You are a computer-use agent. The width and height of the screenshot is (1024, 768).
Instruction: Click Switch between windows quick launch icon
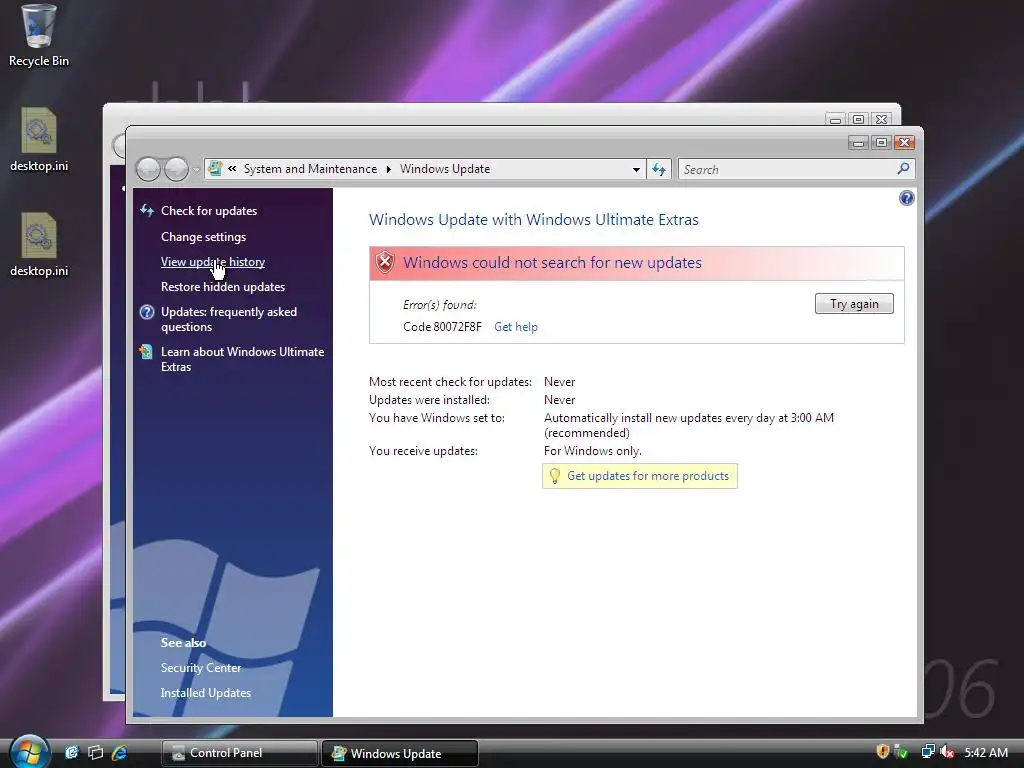[95, 753]
